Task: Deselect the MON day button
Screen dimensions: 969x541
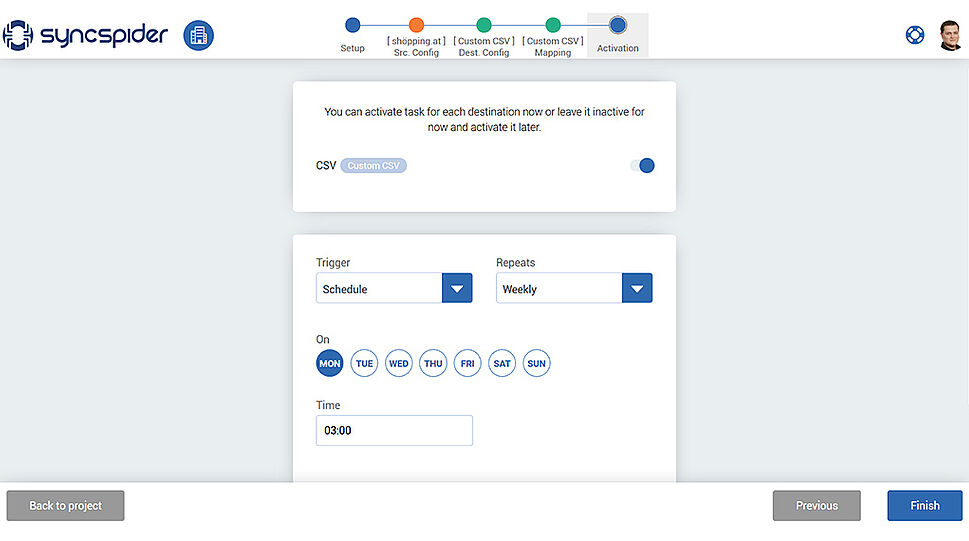Action: [329, 364]
